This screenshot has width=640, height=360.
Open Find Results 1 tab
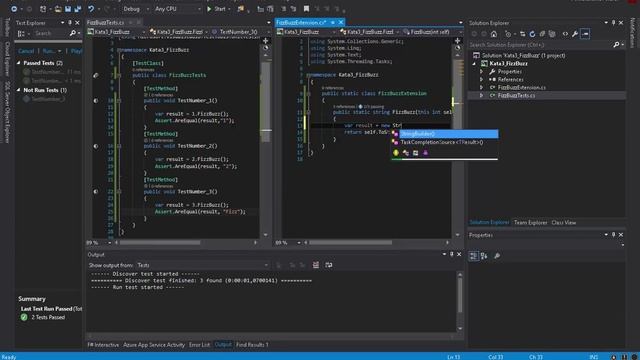click(252, 345)
